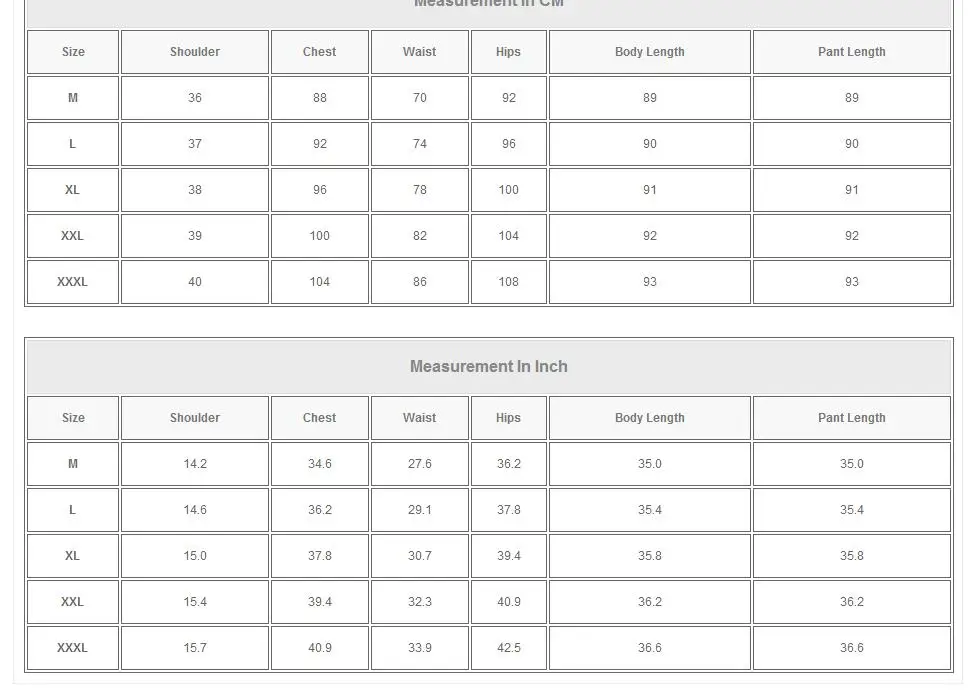Image resolution: width=979 pixels, height=696 pixels.
Task: Select Body Length header in CM table
Action: (x=650, y=52)
